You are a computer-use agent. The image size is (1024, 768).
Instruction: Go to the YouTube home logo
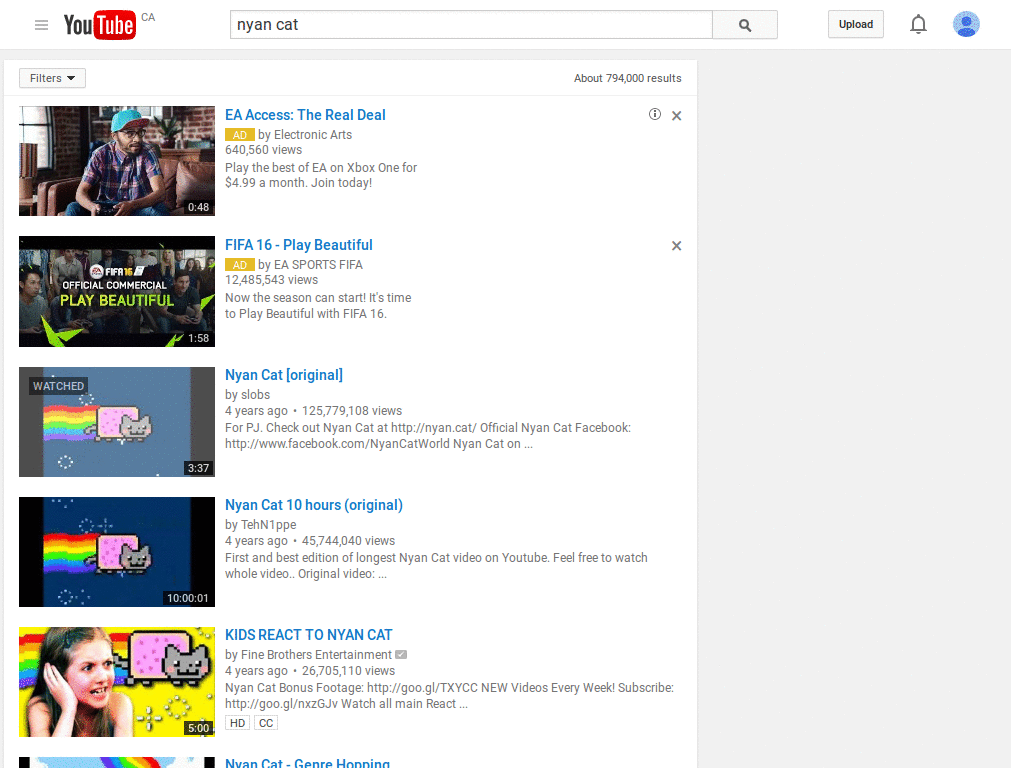tap(99, 25)
